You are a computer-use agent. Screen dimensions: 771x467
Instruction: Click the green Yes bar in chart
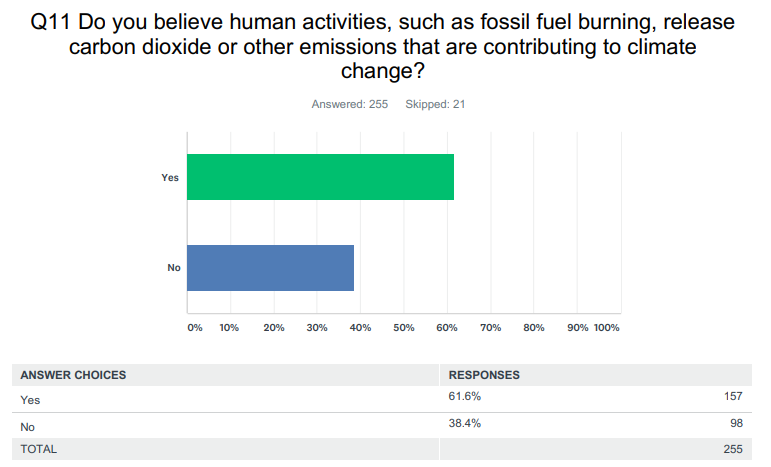tap(320, 177)
